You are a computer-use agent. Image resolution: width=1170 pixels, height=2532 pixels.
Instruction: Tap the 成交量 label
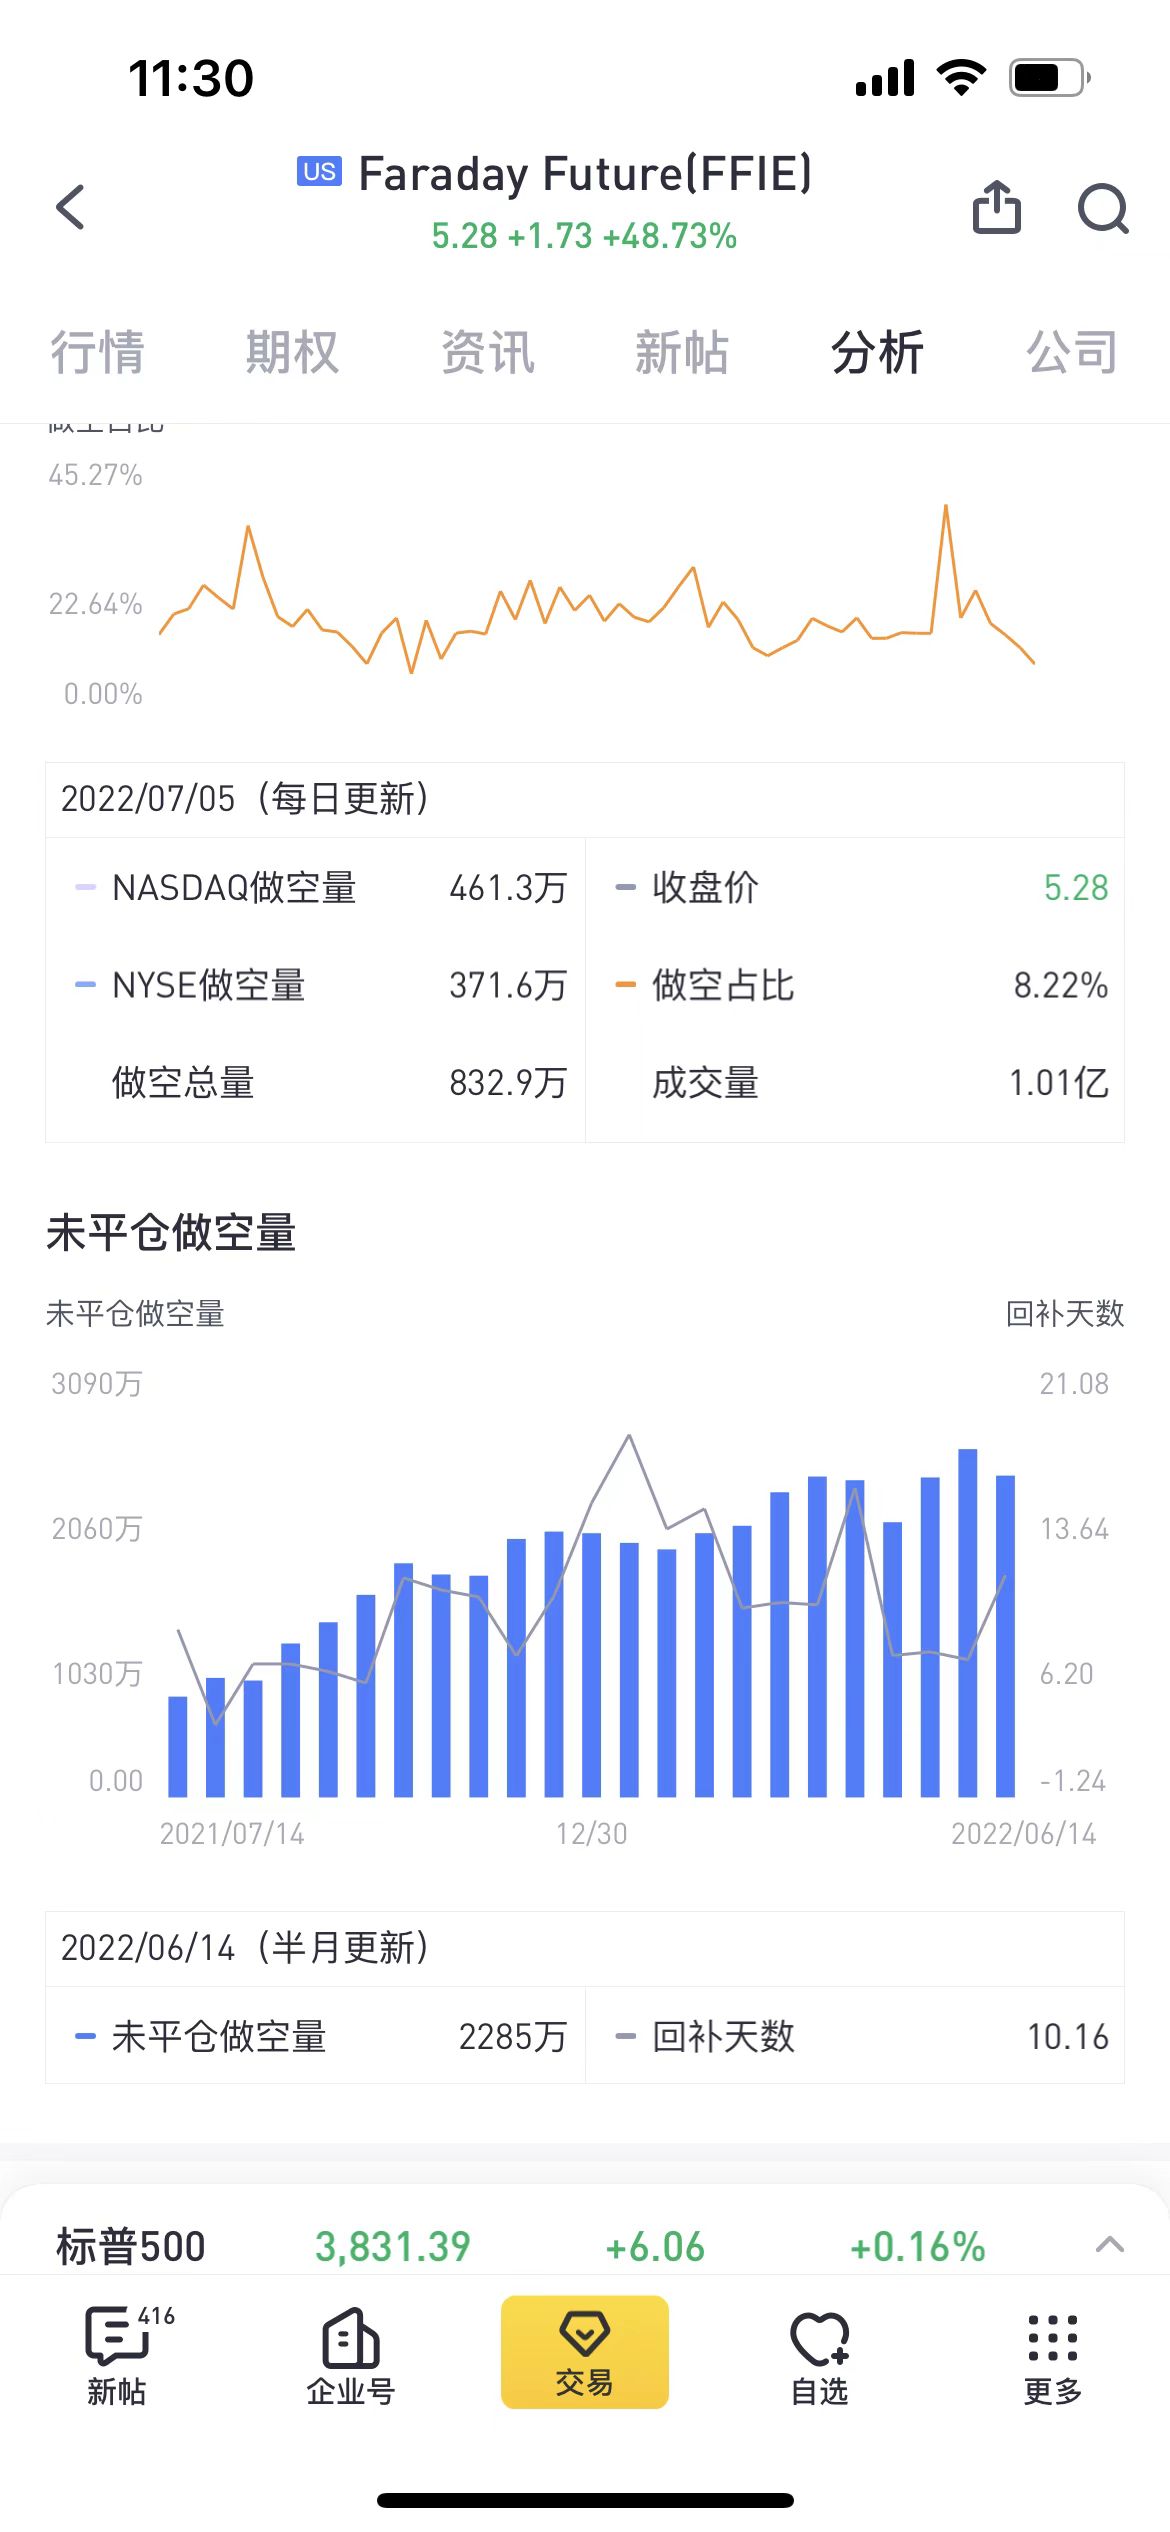point(705,1082)
